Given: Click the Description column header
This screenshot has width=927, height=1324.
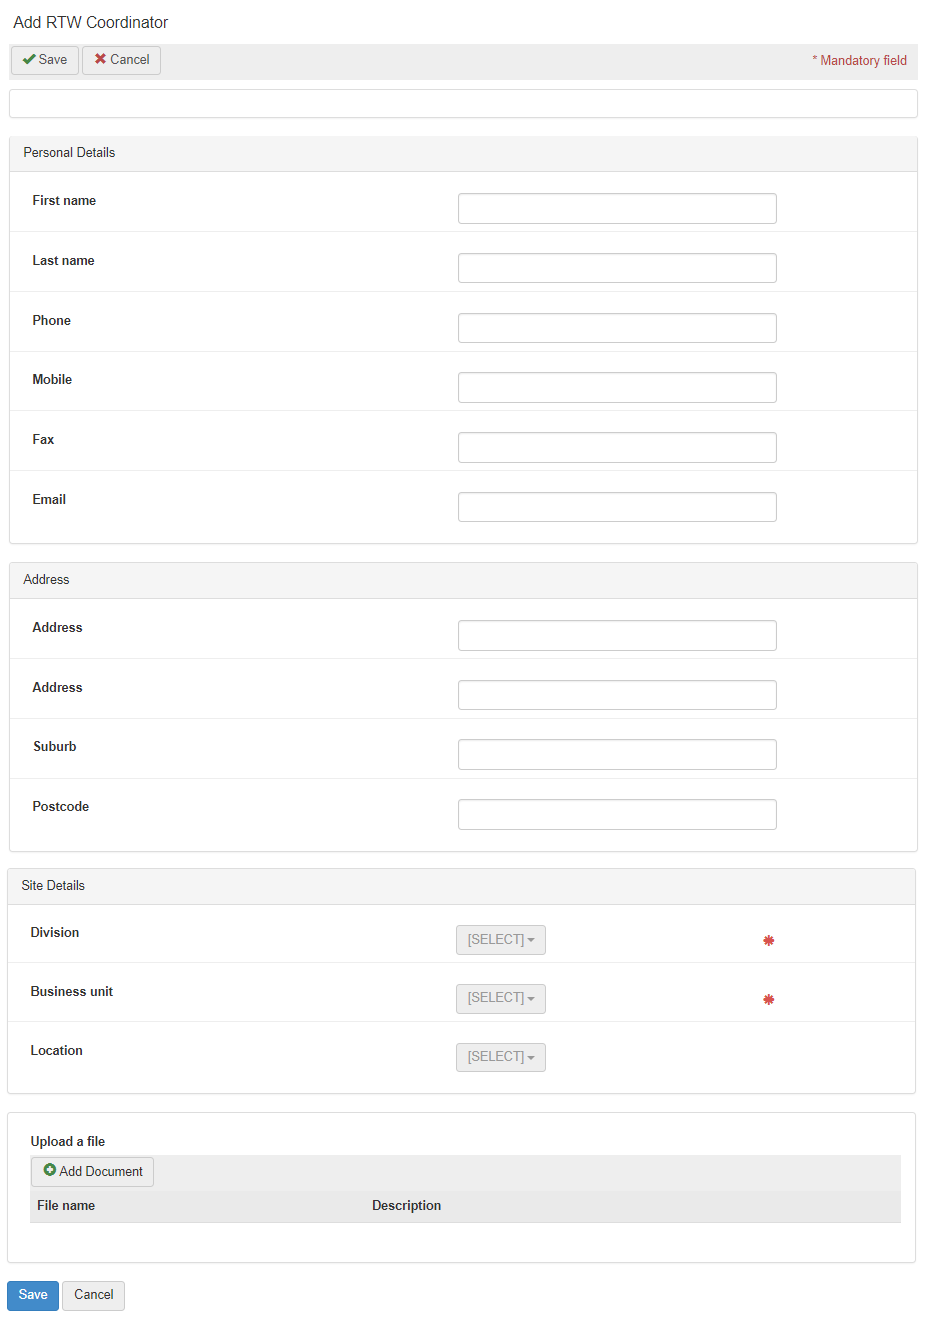Looking at the screenshot, I should coord(406,1205).
